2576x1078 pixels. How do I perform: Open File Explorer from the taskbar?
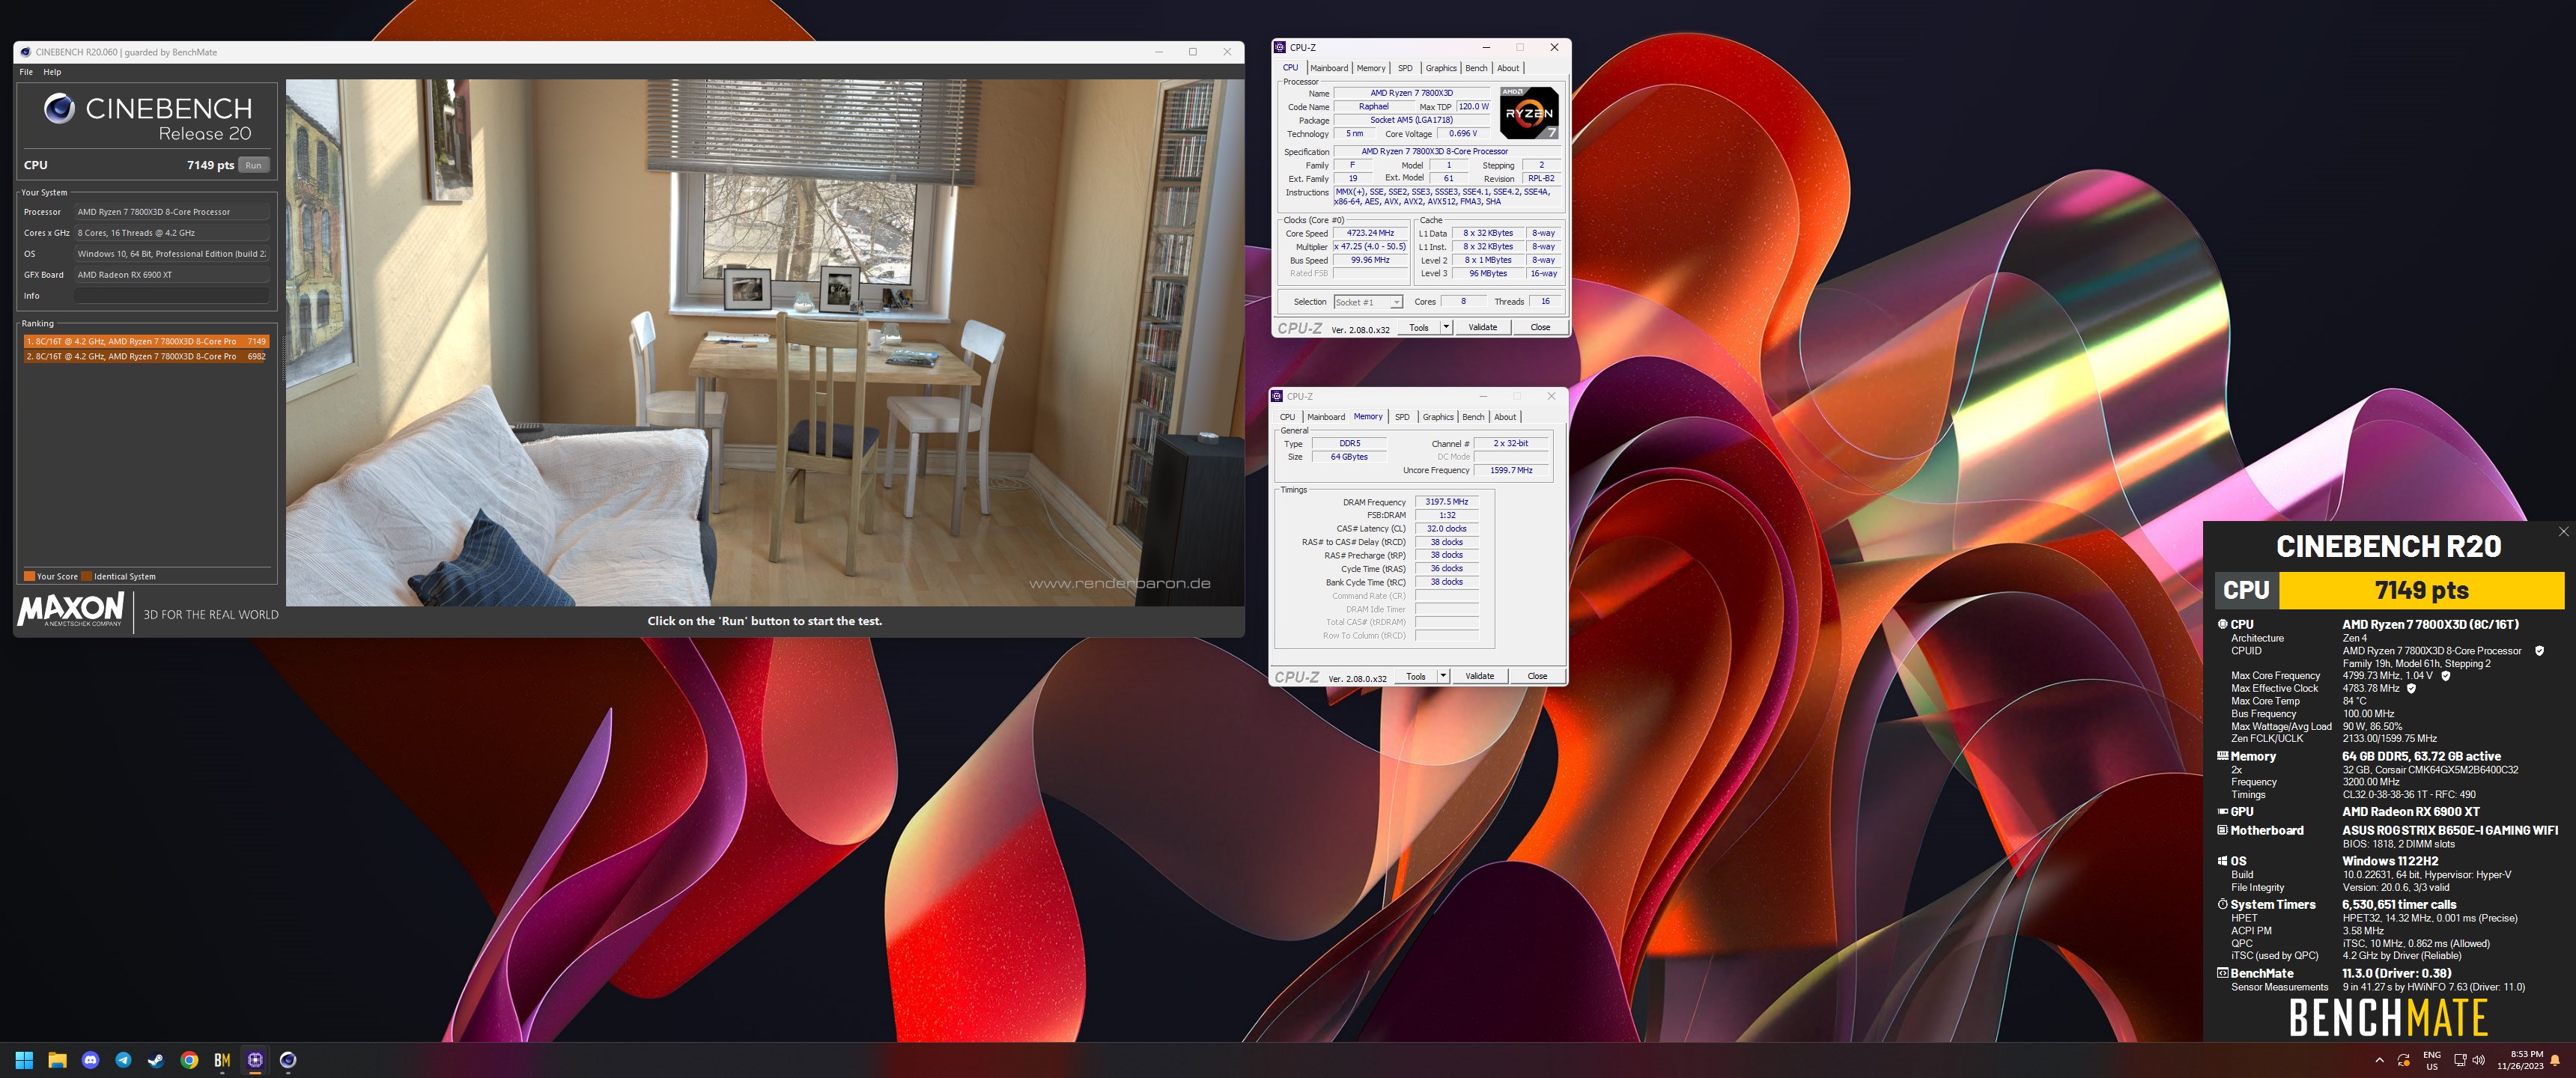(x=57, y=1060)
